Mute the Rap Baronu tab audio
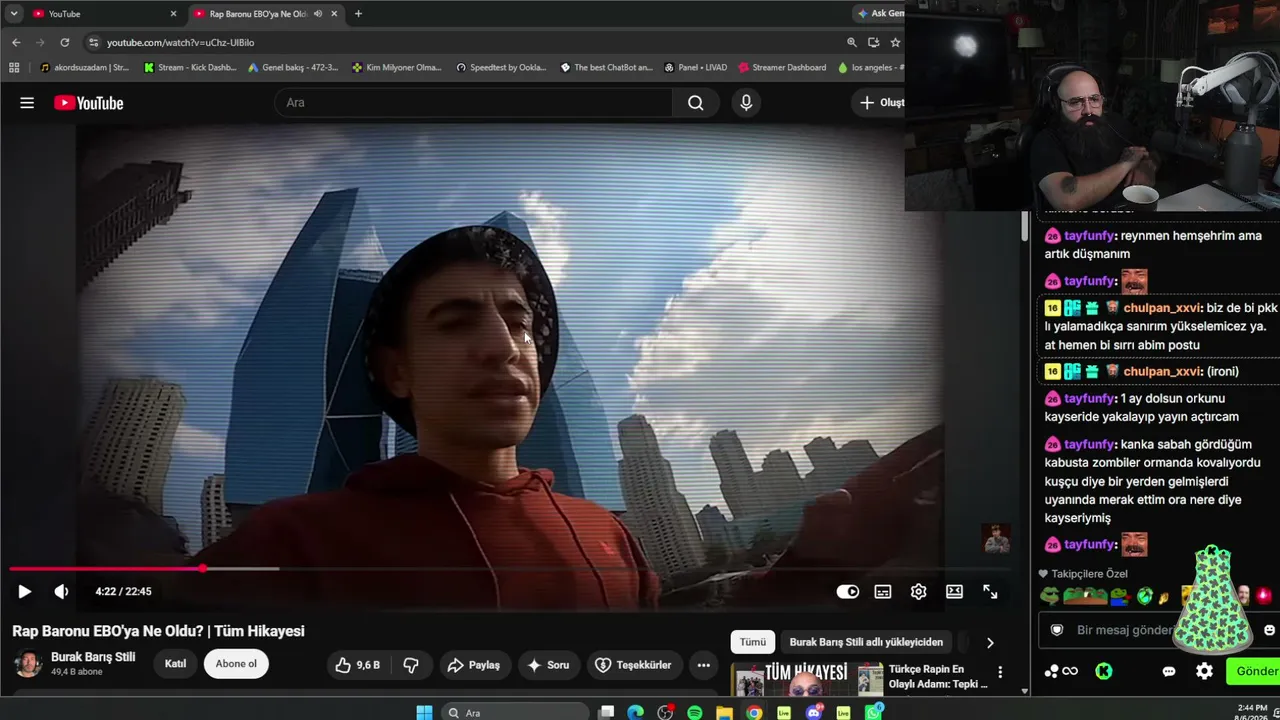 [318, 14]
